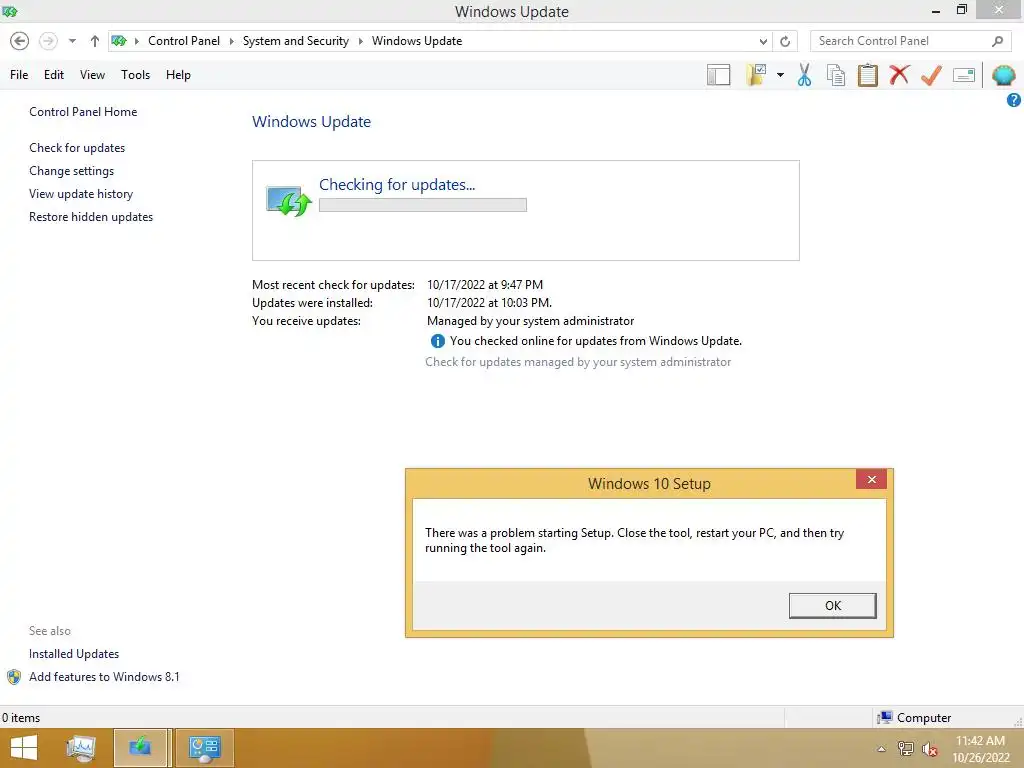Image resolution: width=1024 pixels, height=768 pixels.
Task: Click Managed by your system administrator text
Action: pos(530,321)
